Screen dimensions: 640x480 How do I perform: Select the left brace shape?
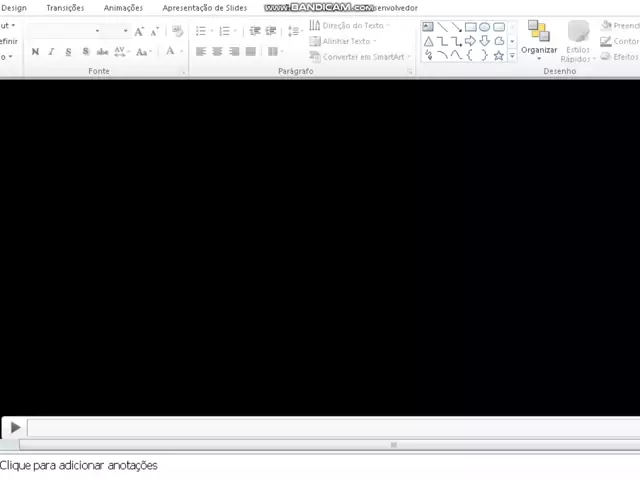tap(470, 55)
